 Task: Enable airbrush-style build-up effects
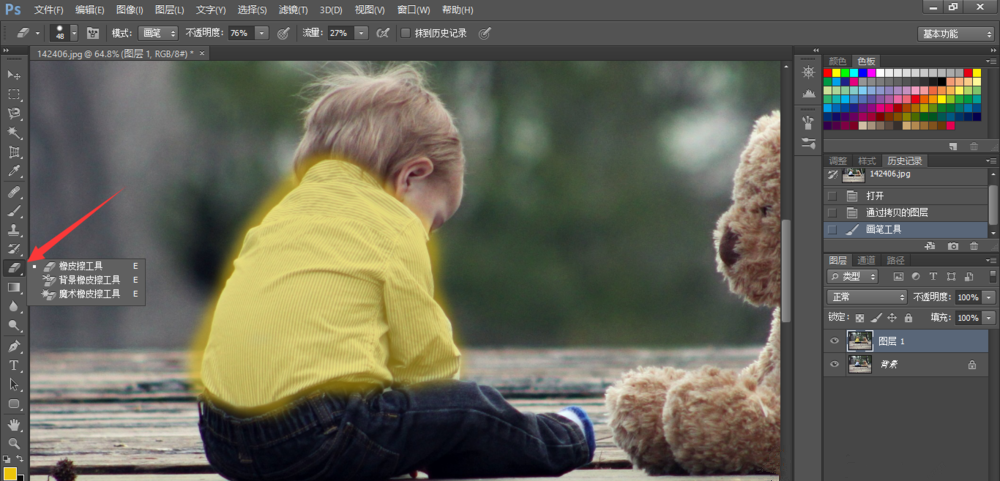(383, 33)
